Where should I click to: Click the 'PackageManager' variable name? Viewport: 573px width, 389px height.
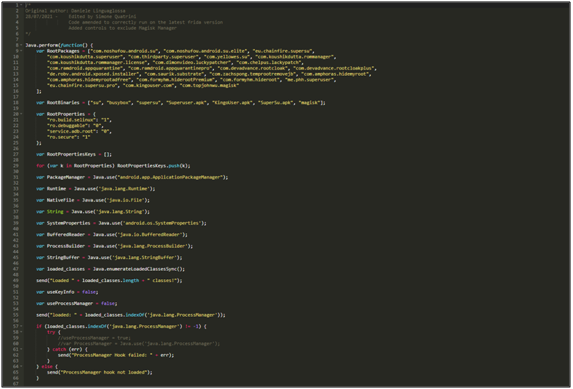66,177
